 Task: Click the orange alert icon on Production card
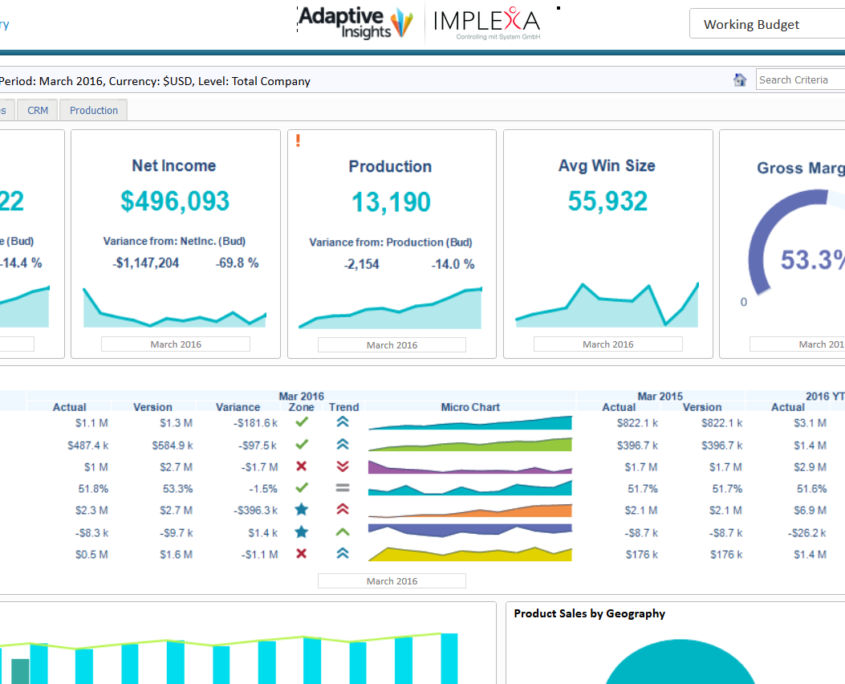click(298, 141)
